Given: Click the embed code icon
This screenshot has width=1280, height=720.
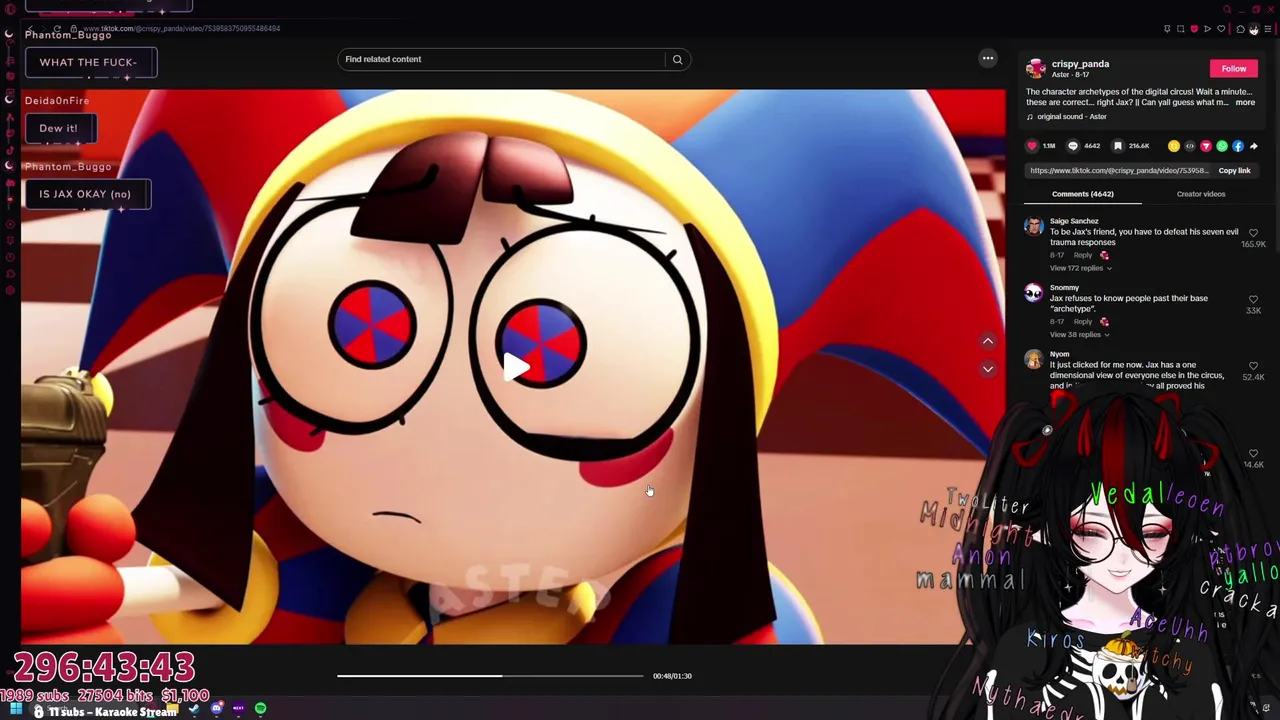Looking at the screenshot, I should tap(1190, 146).
